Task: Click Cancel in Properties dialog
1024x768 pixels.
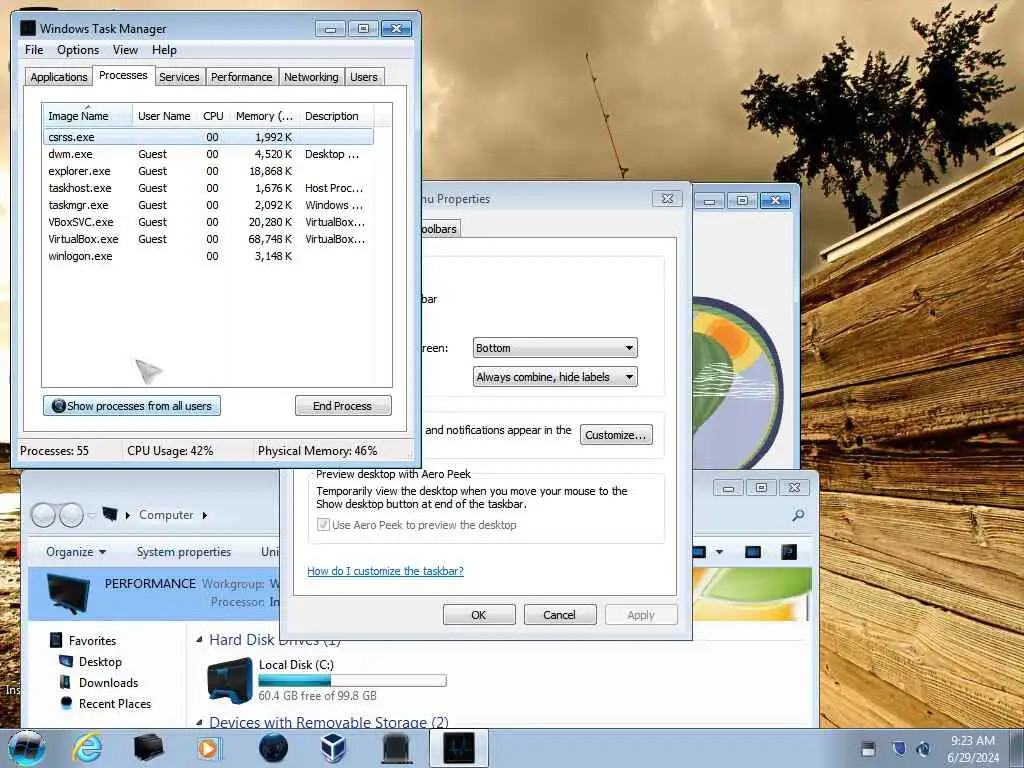Action: (560, 615)
